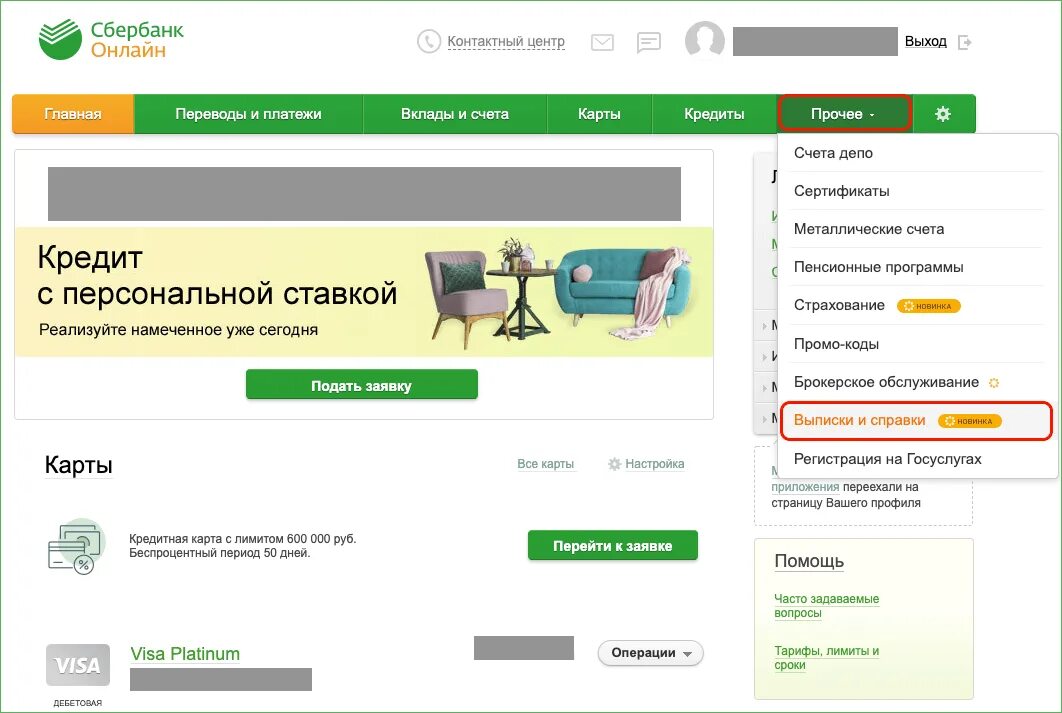Click sun icon beside Брокерское обслуживание

coord(994,383)
